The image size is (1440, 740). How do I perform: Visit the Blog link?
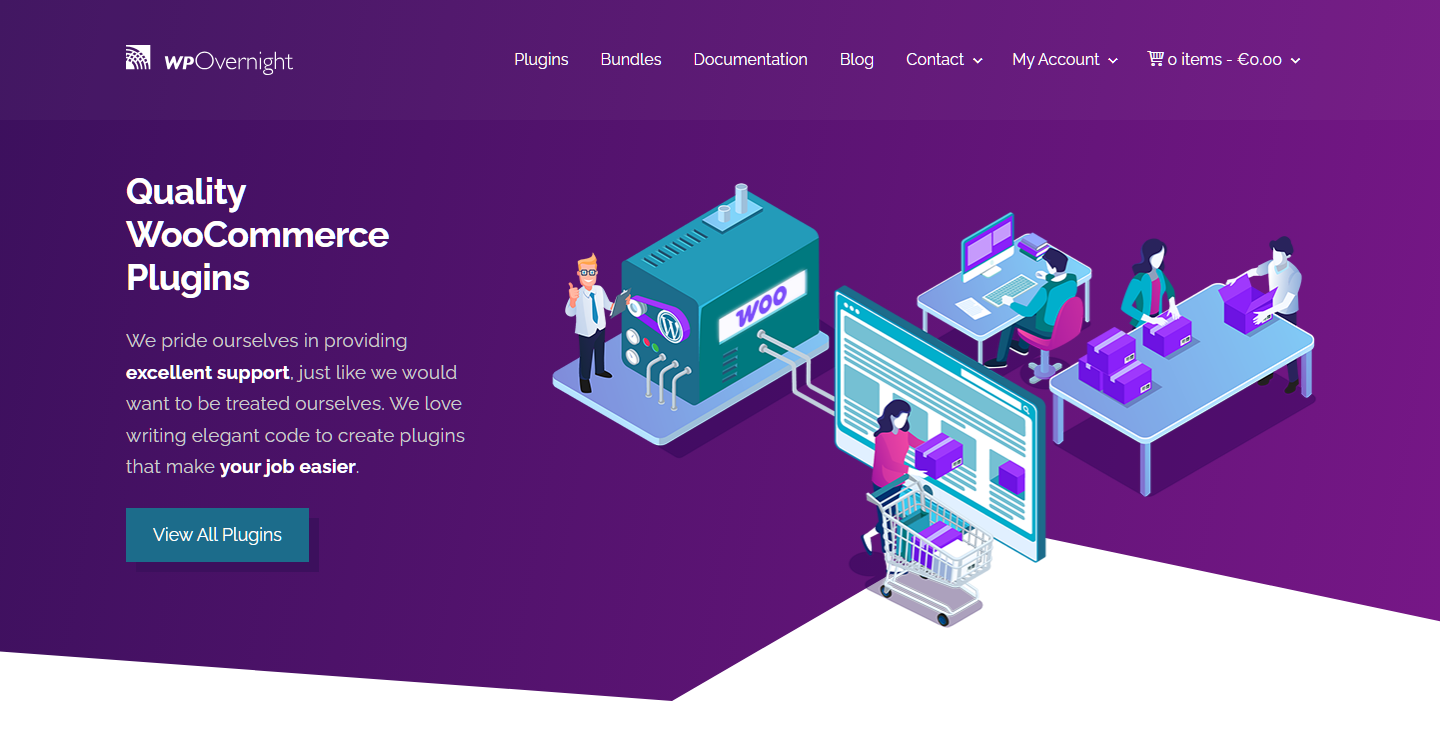[857, 60]
